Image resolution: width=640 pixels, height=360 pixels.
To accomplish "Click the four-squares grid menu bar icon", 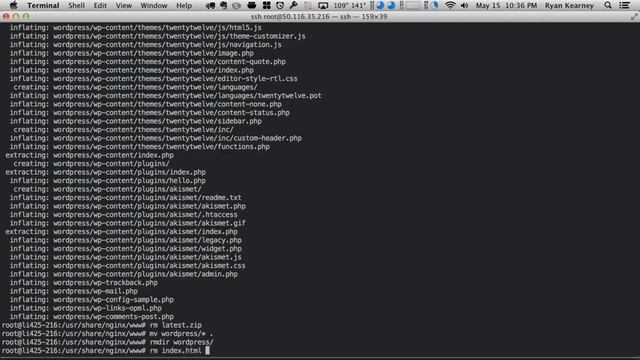I will (x=267, y=5).
